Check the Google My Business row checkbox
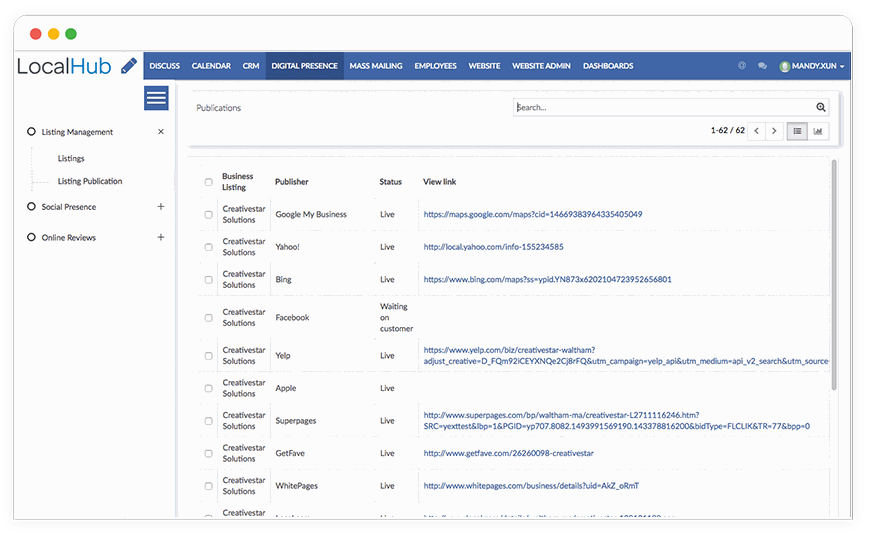This screenshot has width=869, height=535. (x=209, y=214)
